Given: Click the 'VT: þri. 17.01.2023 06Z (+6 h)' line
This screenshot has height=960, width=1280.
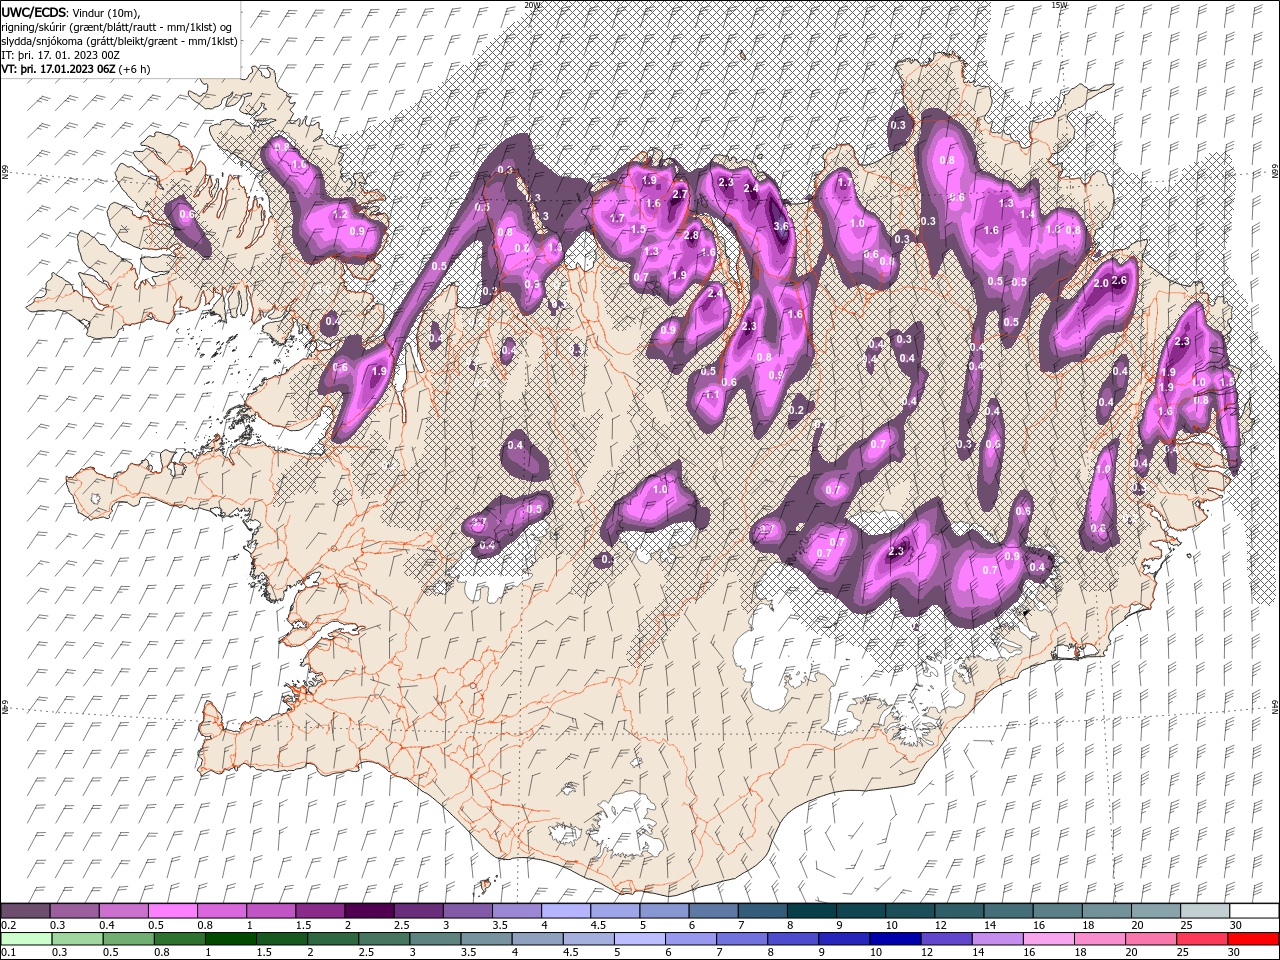Looking at the screenshot, I should [x=76, y=69].
